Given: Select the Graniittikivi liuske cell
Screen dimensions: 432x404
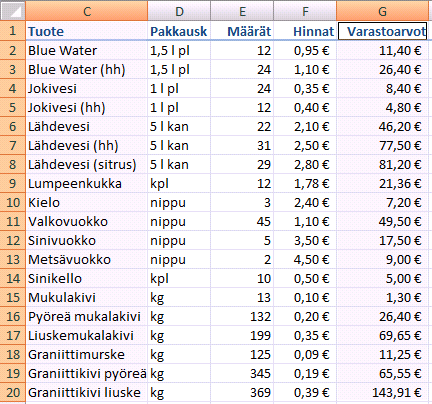Looking at the screenshot, I should (87, 392).
